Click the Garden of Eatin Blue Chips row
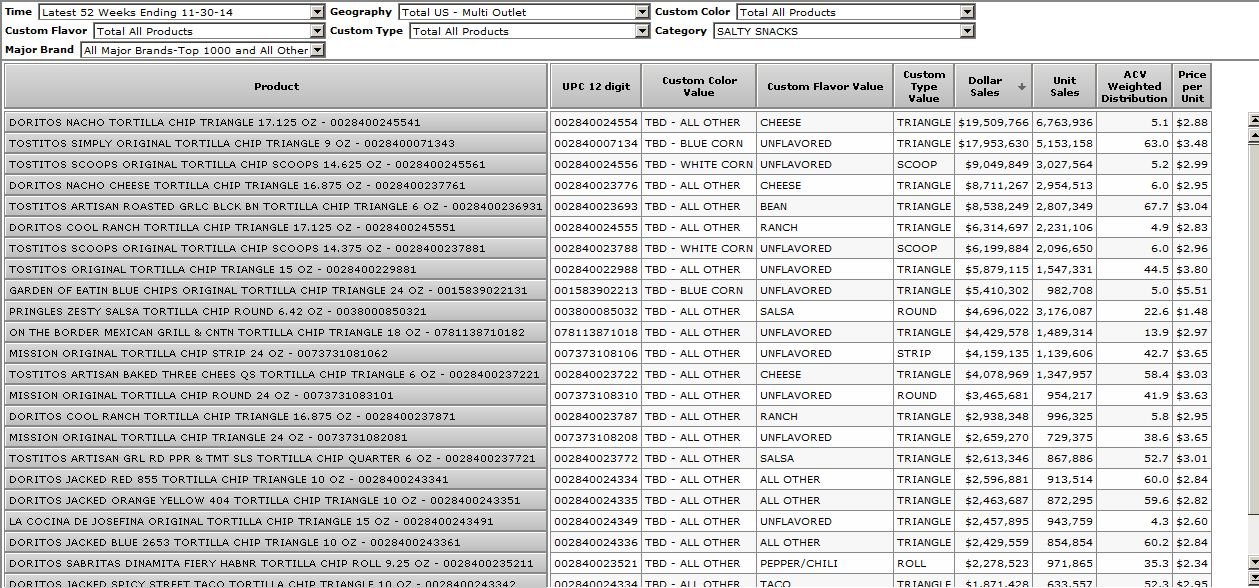 tap(276, 291)
